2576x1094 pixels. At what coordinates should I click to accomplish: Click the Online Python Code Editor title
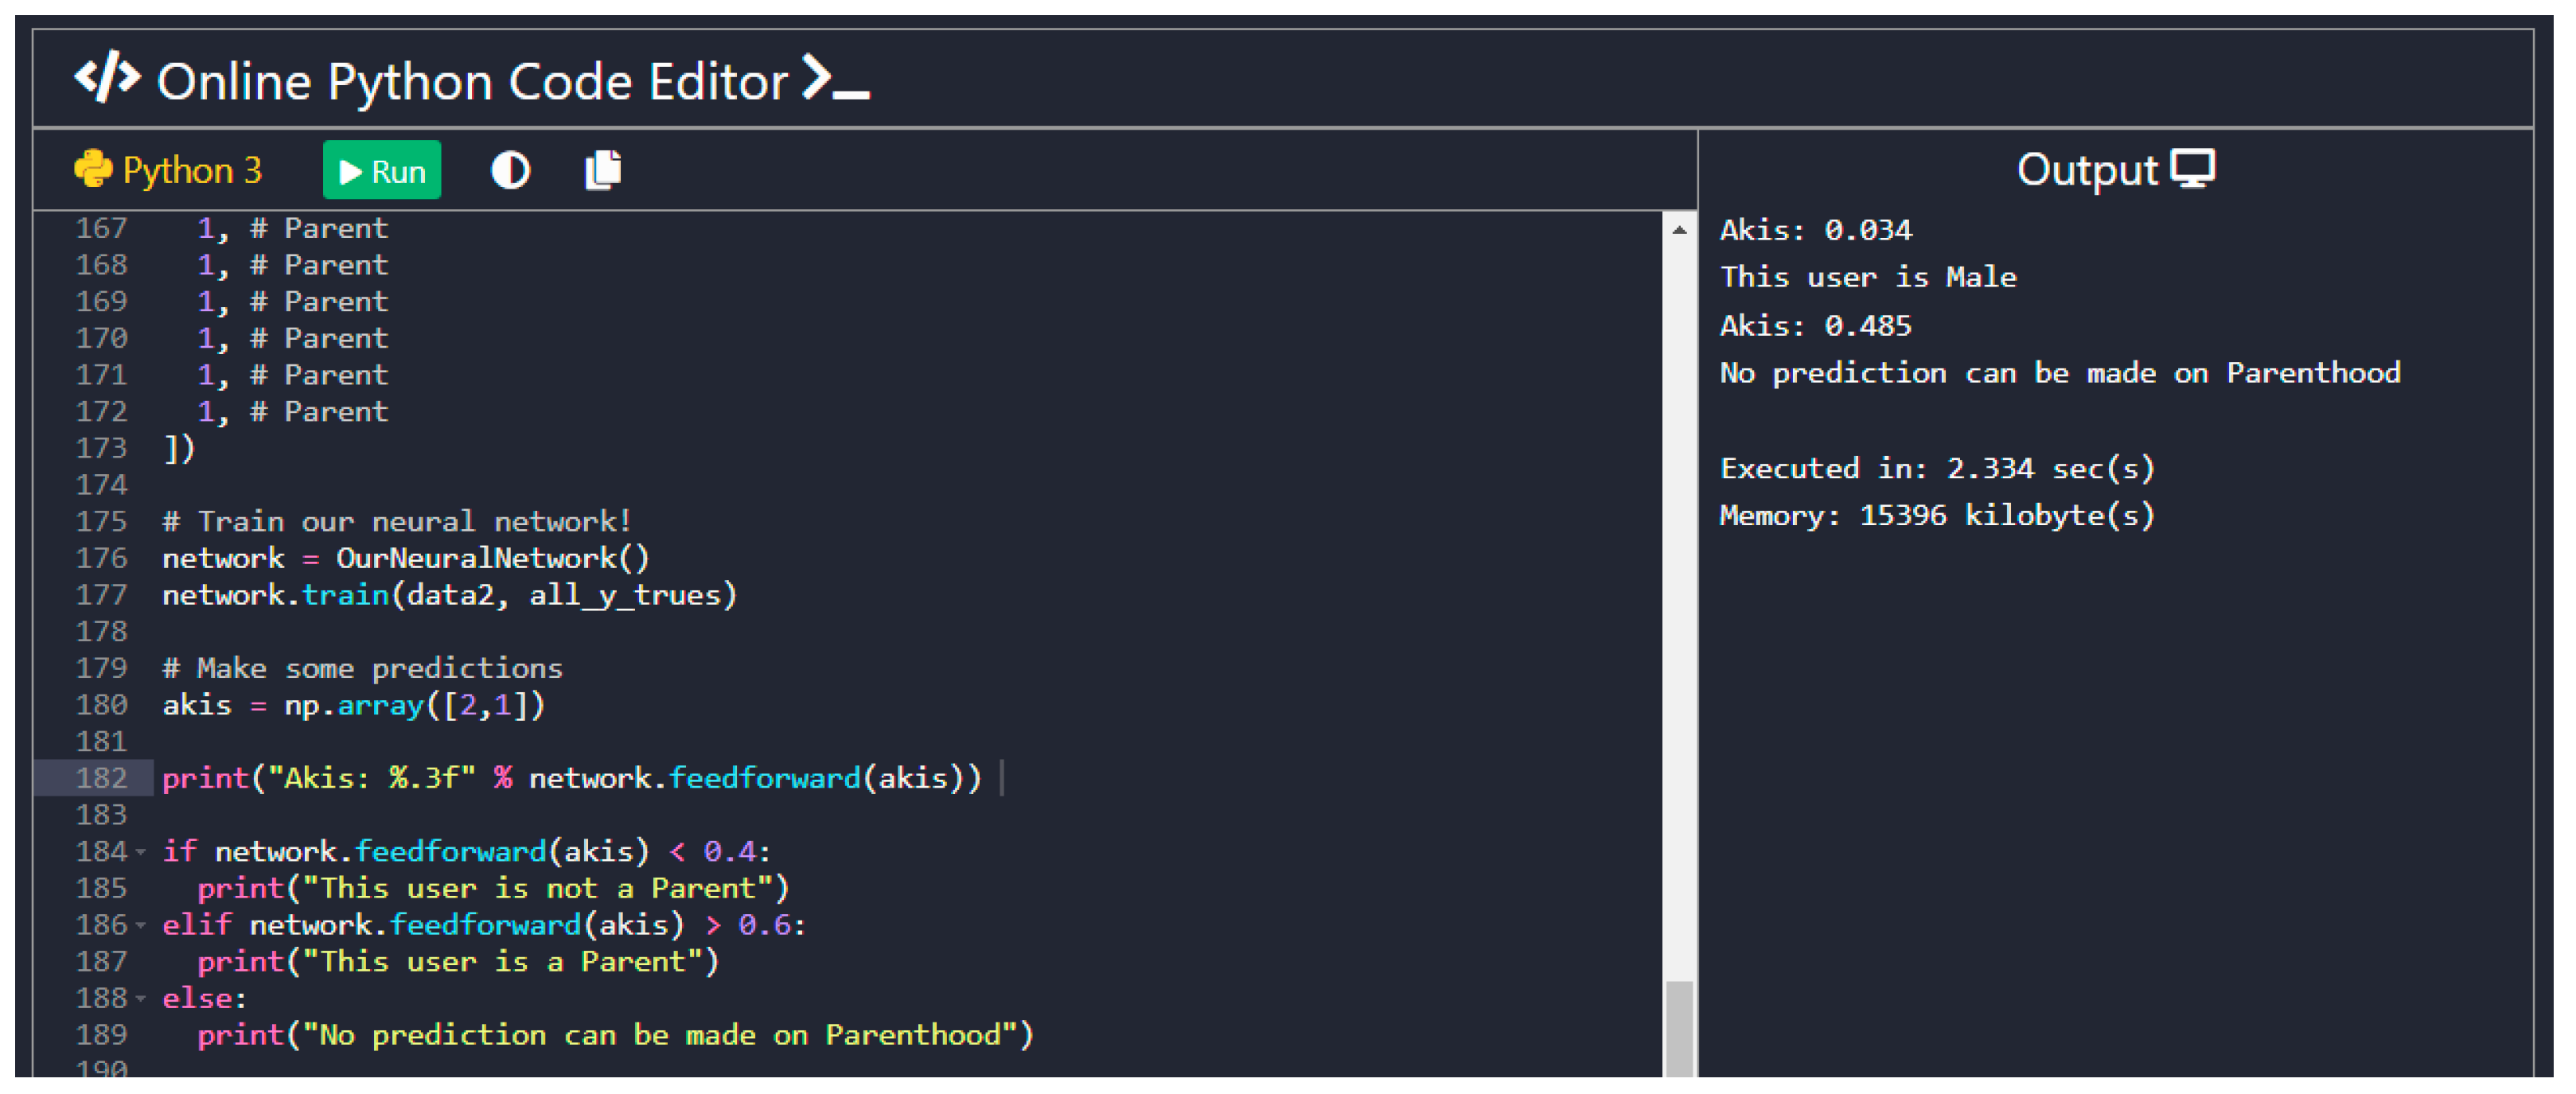[x=472, y=81]
